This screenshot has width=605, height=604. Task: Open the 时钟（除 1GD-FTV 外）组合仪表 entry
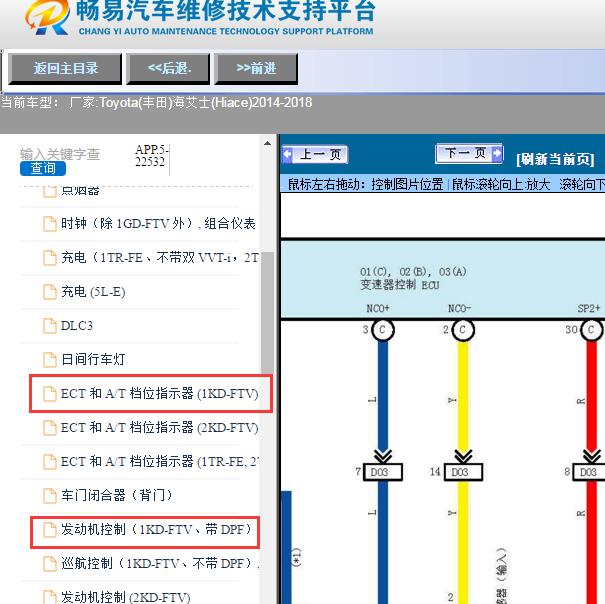coord(158,223)
